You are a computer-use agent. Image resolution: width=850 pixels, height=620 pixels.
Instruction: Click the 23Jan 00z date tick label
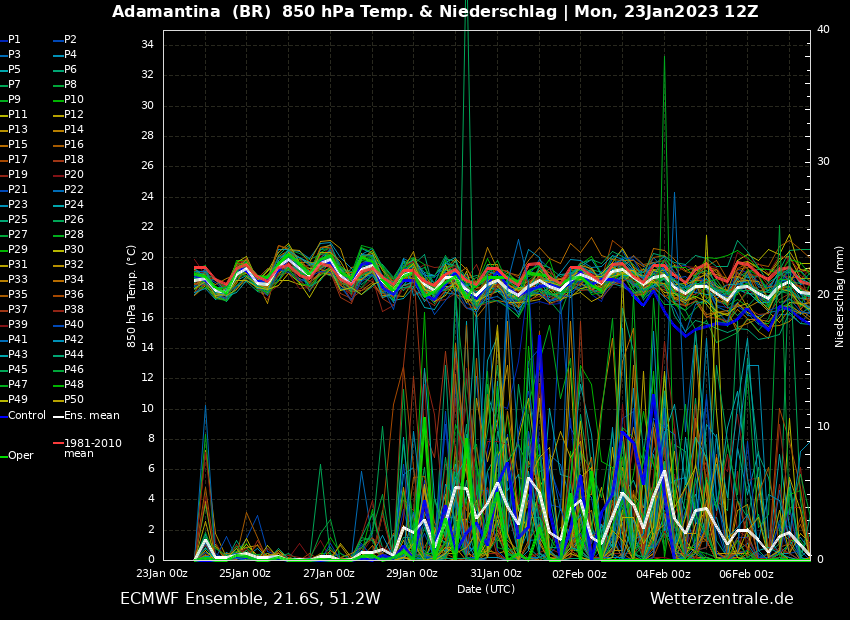162,574
